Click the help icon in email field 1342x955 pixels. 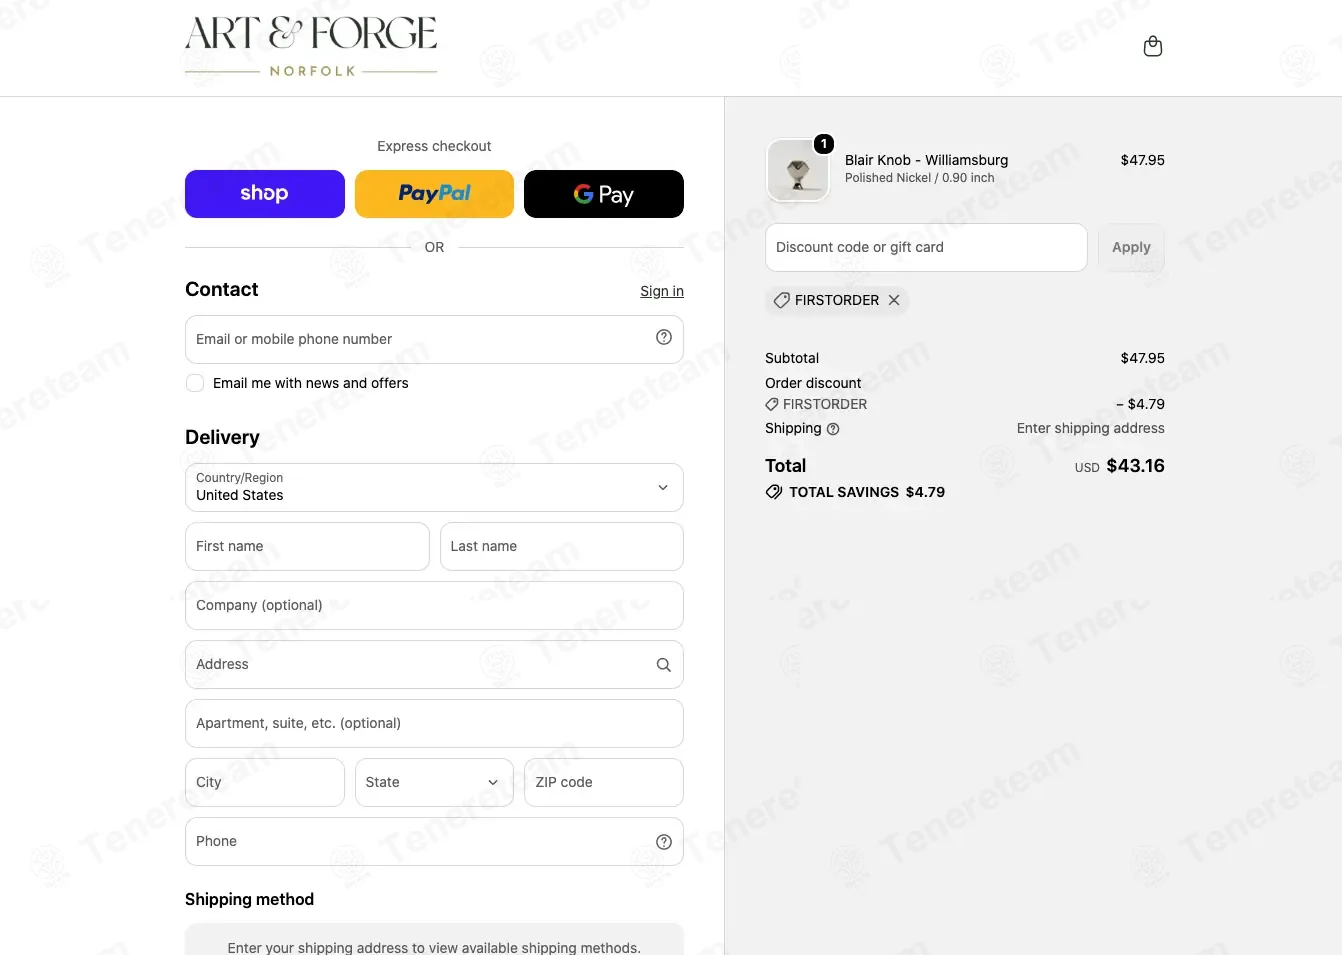[664, 337]
